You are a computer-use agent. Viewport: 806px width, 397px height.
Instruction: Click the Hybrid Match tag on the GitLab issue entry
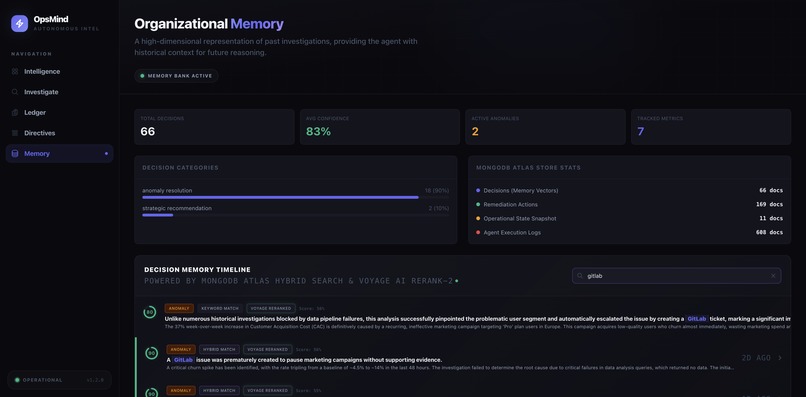coord(219,349)
